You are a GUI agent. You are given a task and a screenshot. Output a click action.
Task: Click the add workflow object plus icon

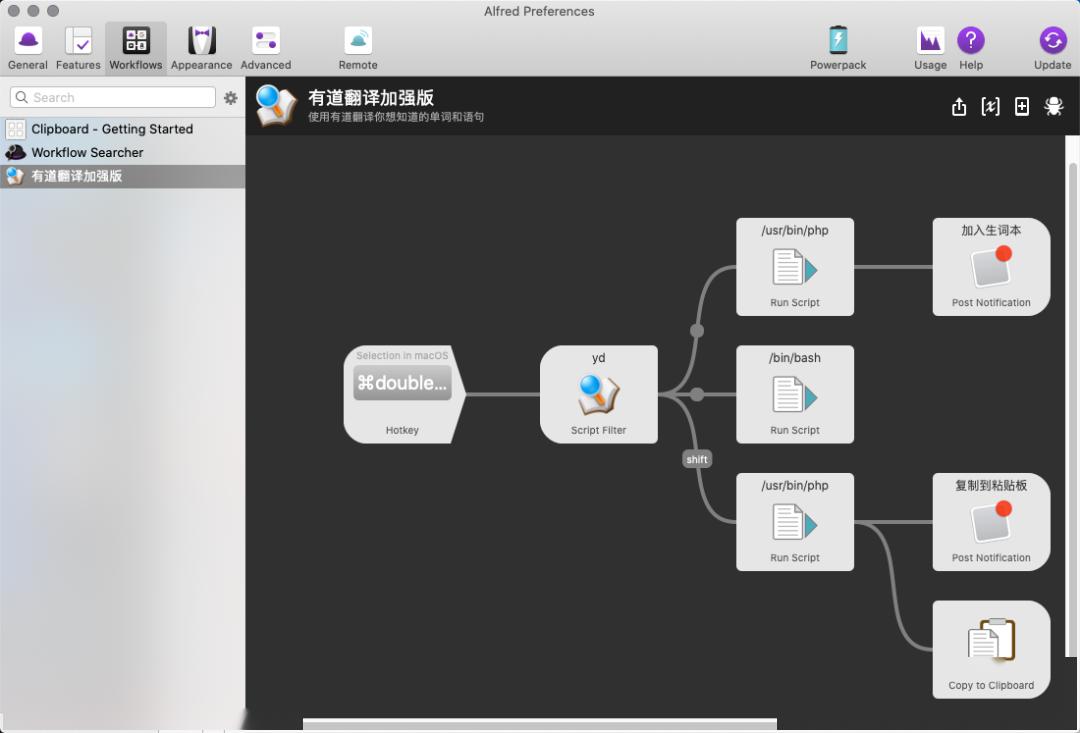point(1022,107)
